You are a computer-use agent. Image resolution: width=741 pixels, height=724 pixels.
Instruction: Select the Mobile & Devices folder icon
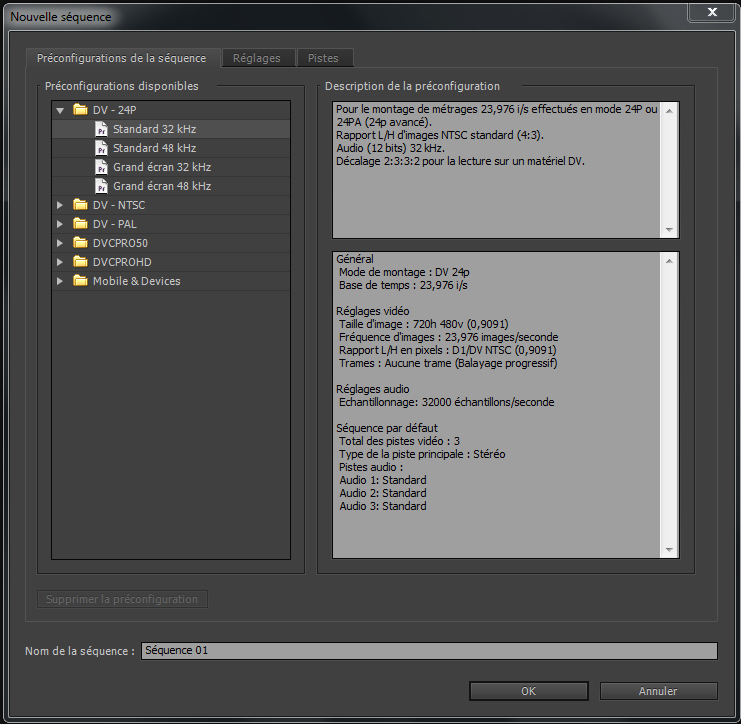coord(80,281)
